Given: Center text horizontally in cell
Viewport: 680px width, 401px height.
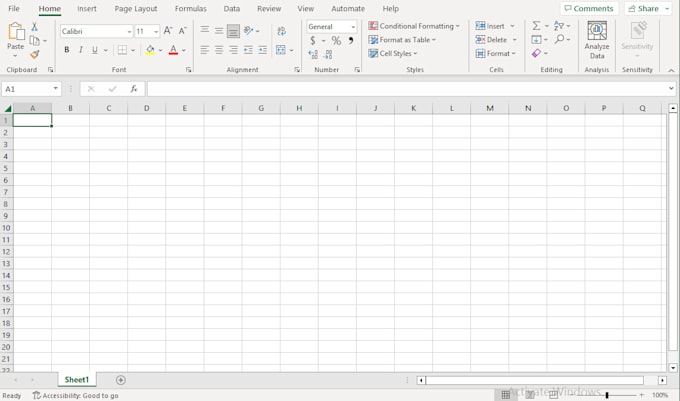Looking at the screenshot, I should pyautogui.click(x=219, y=50).
